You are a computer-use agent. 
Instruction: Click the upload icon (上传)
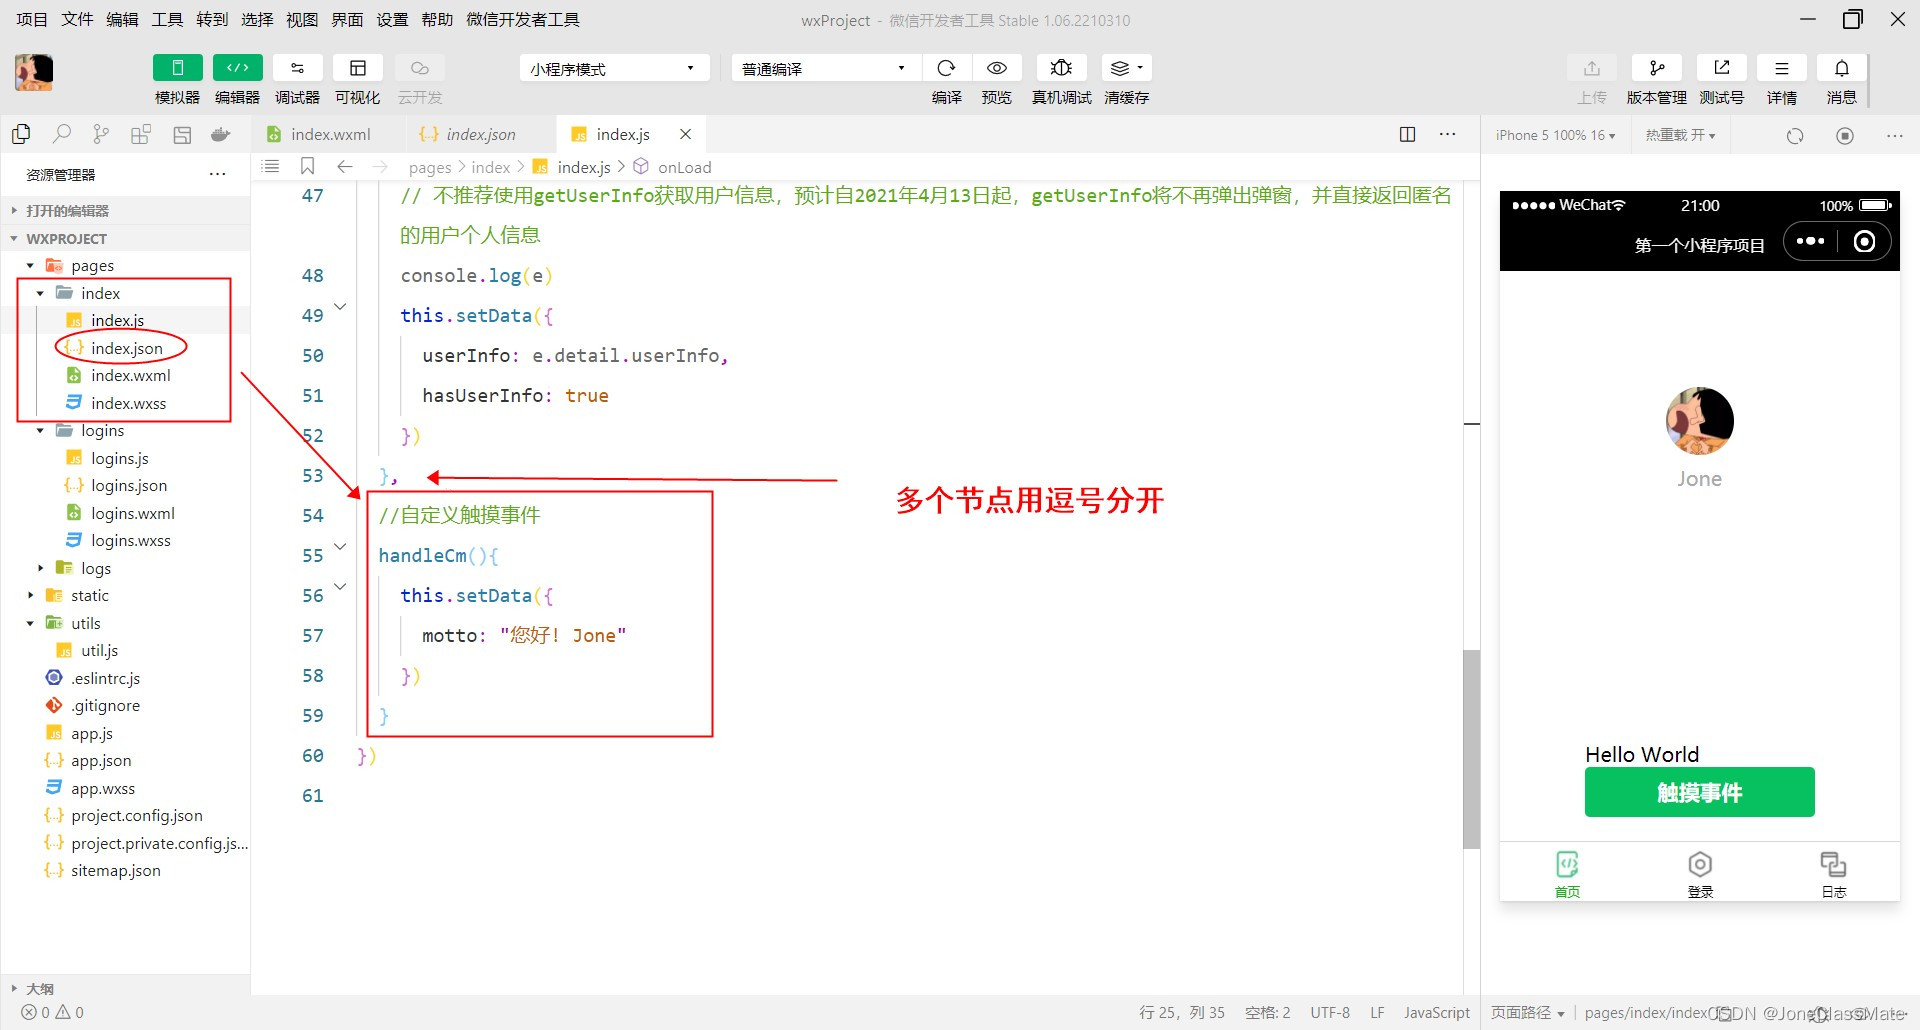click(1592, 68)
